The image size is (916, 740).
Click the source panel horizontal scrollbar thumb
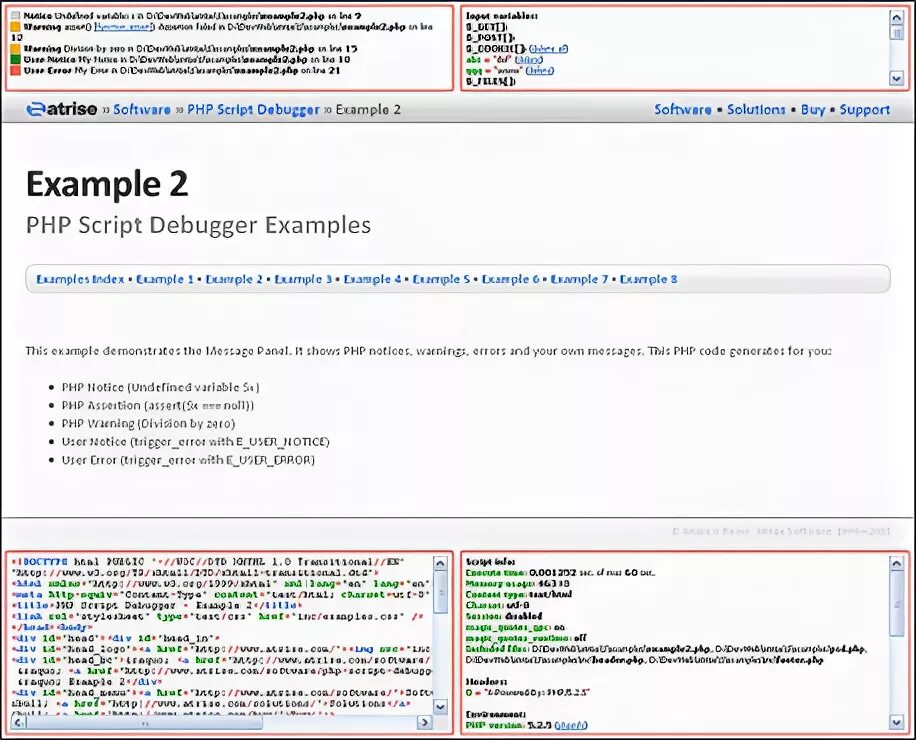tap(144, 722)
